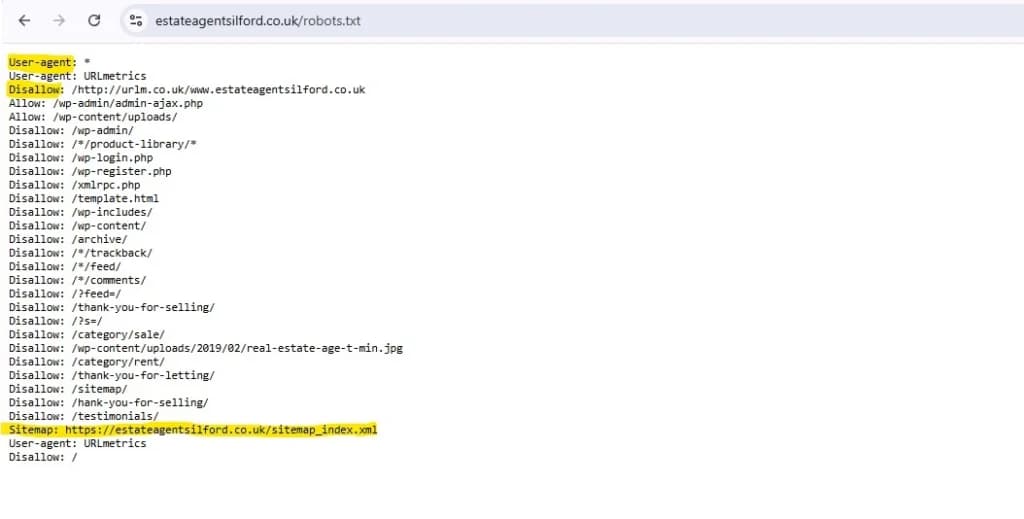Click 'Disallow: /thank-you-for-selling/' line
This screenshot has width=1024, height=519.
click(x=112, y=307)
